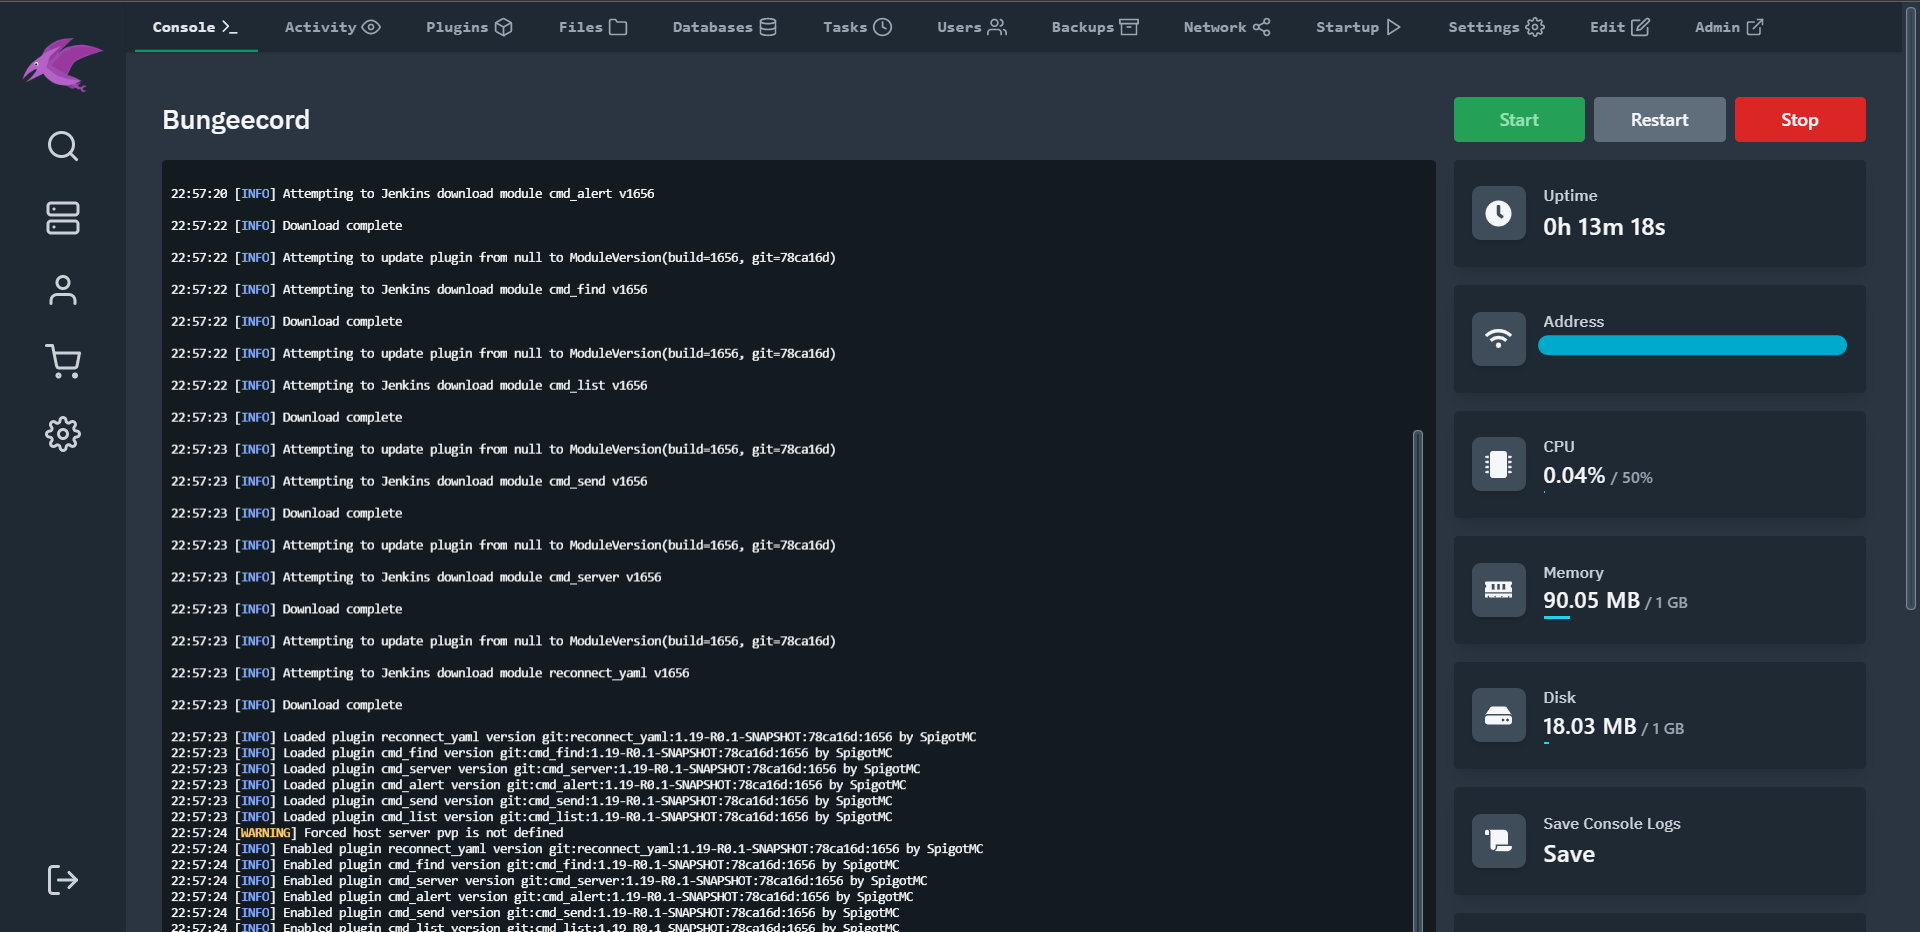Switch to the Files tab
The width and height of the screenshot is (1920, 932).
[592, 27]
